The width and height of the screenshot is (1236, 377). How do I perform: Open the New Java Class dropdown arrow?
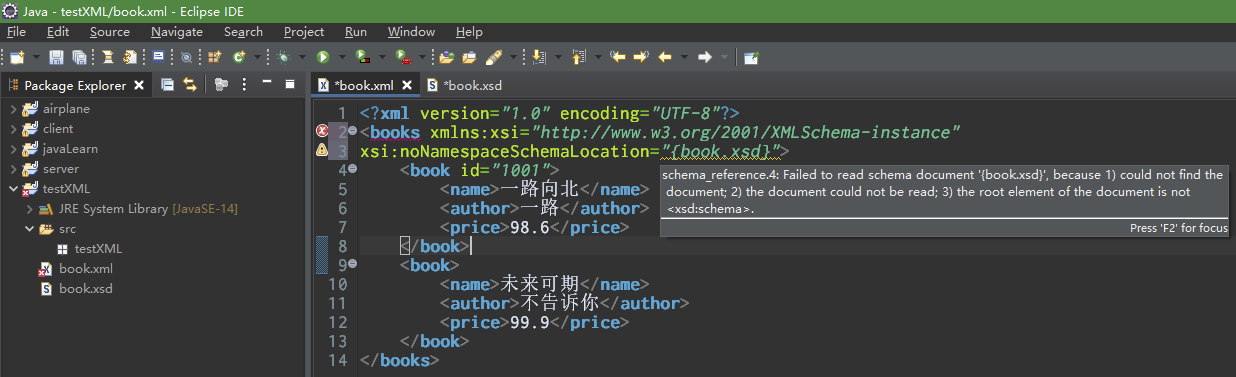pos(257,57)
